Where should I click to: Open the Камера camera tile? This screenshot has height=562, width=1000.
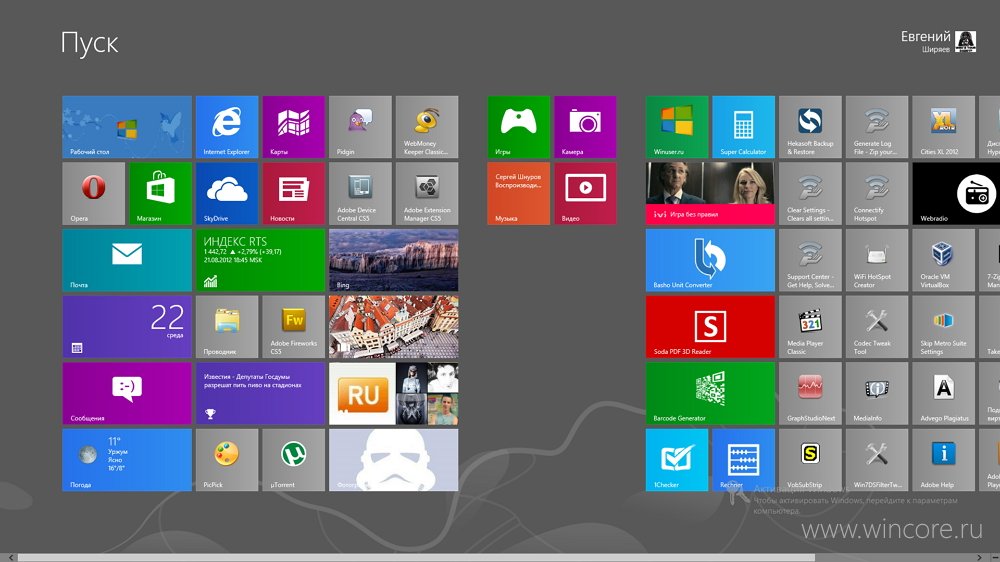[x=585, y=127]
